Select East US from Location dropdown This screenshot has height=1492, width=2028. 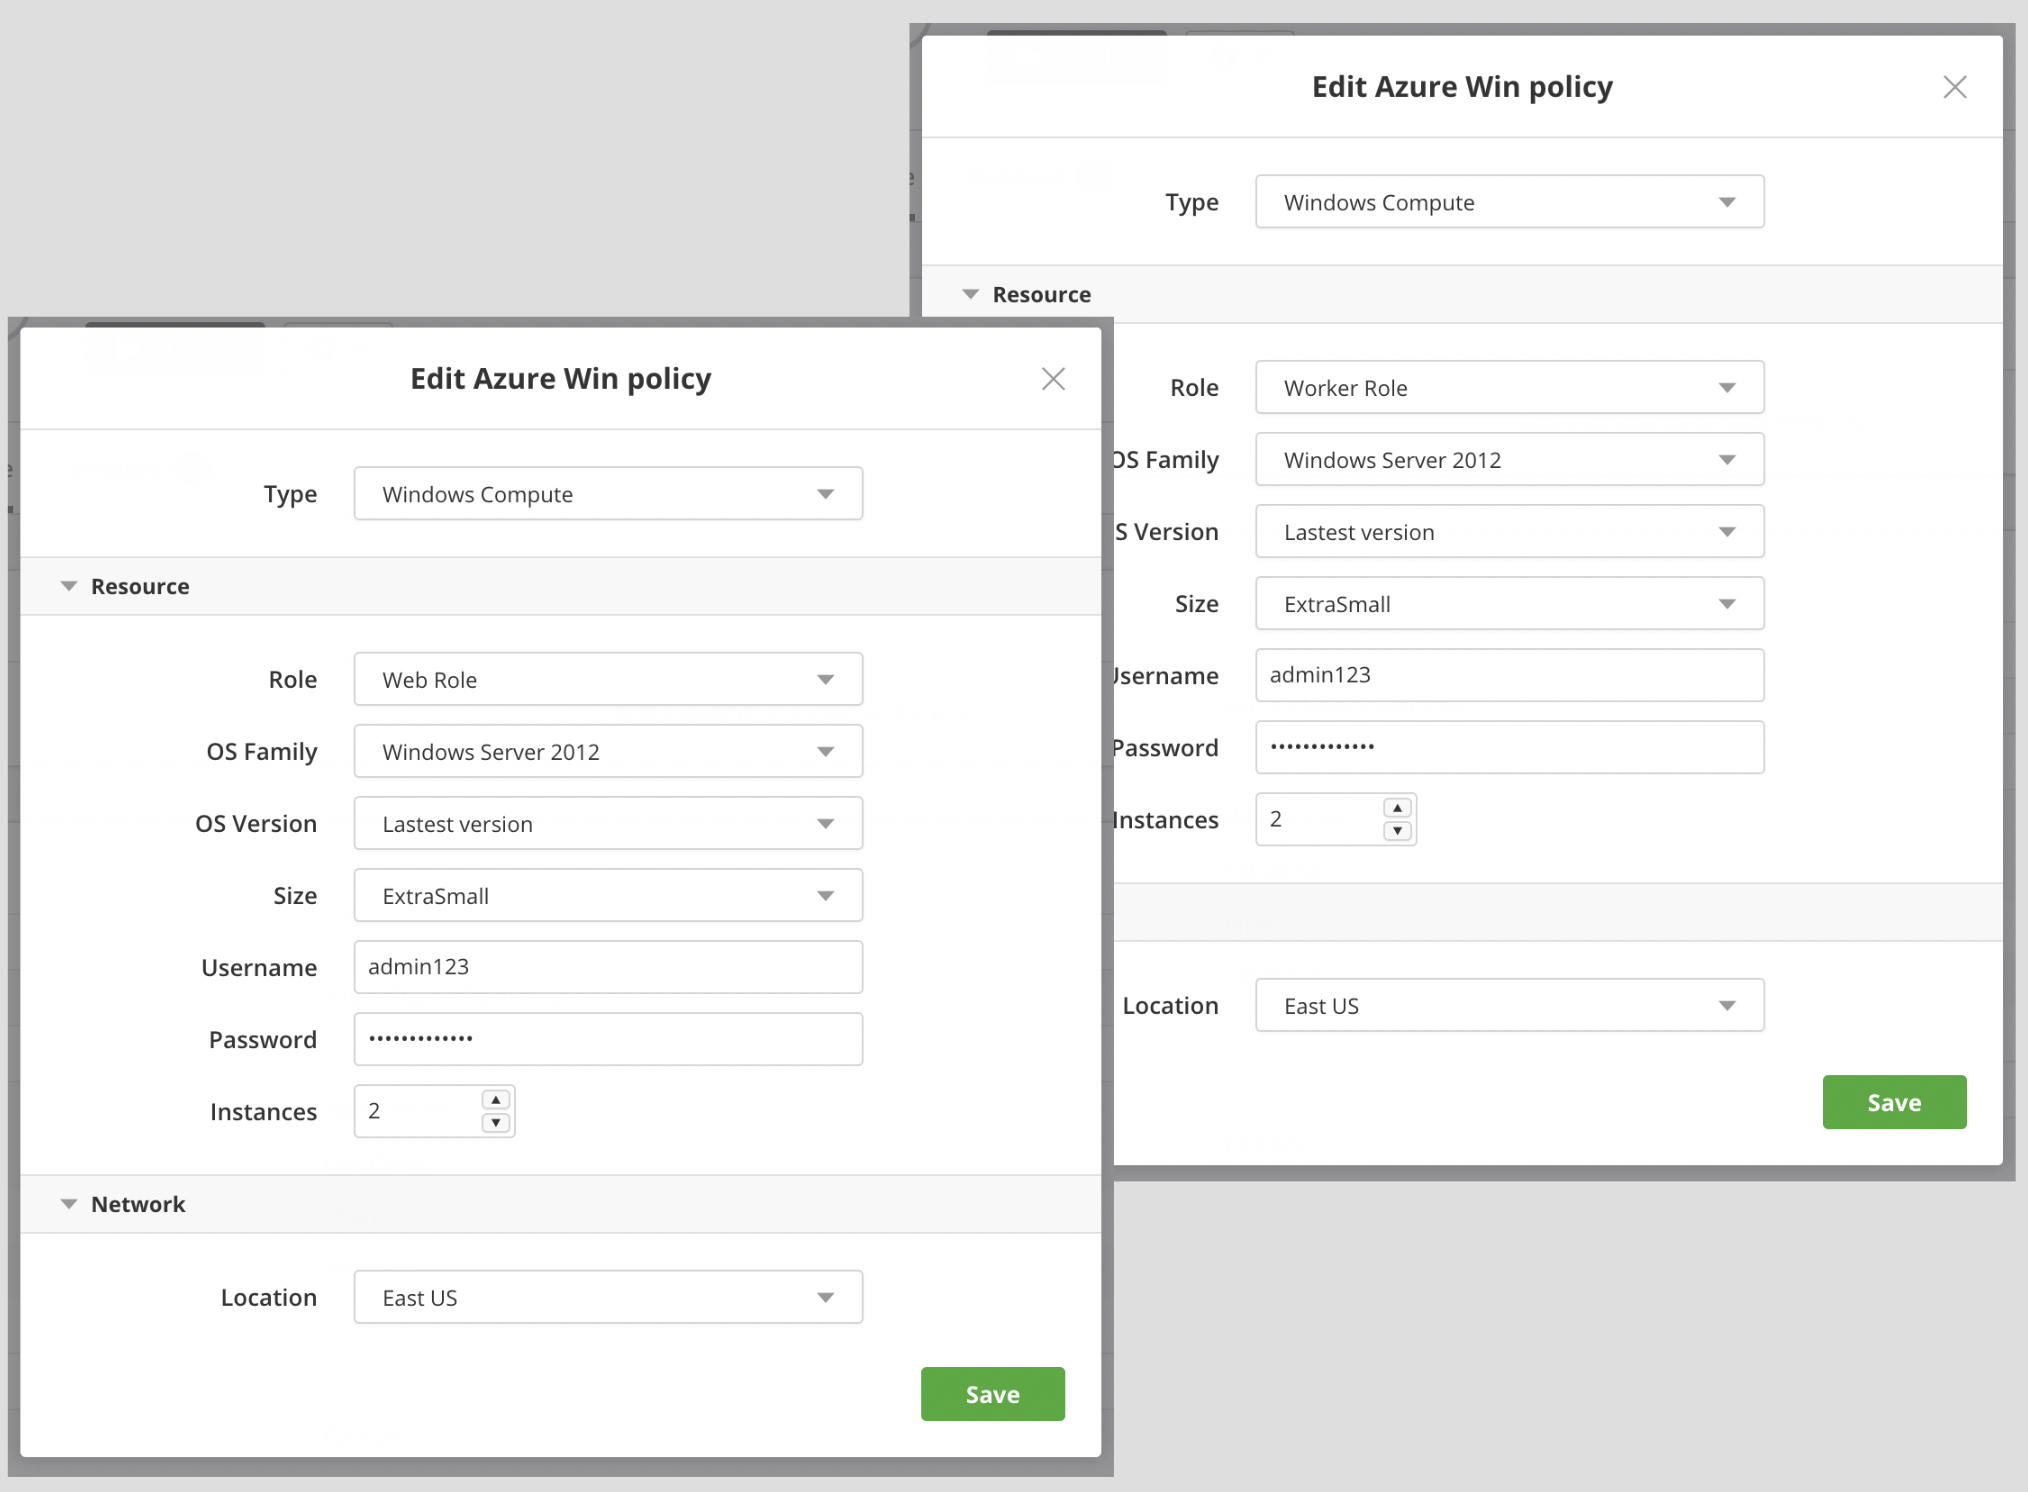[1510, 1004]
